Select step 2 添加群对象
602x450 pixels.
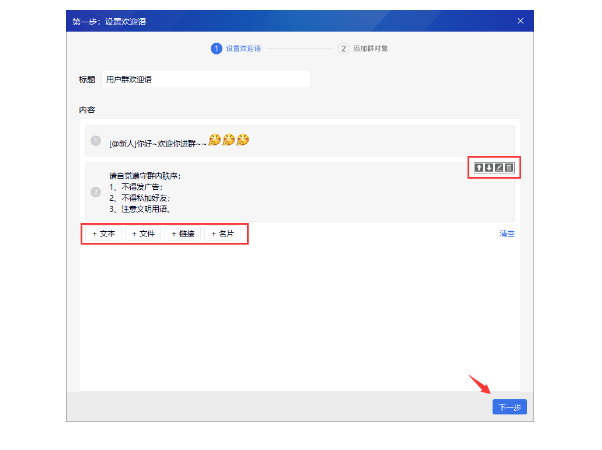tap(363, 48)
